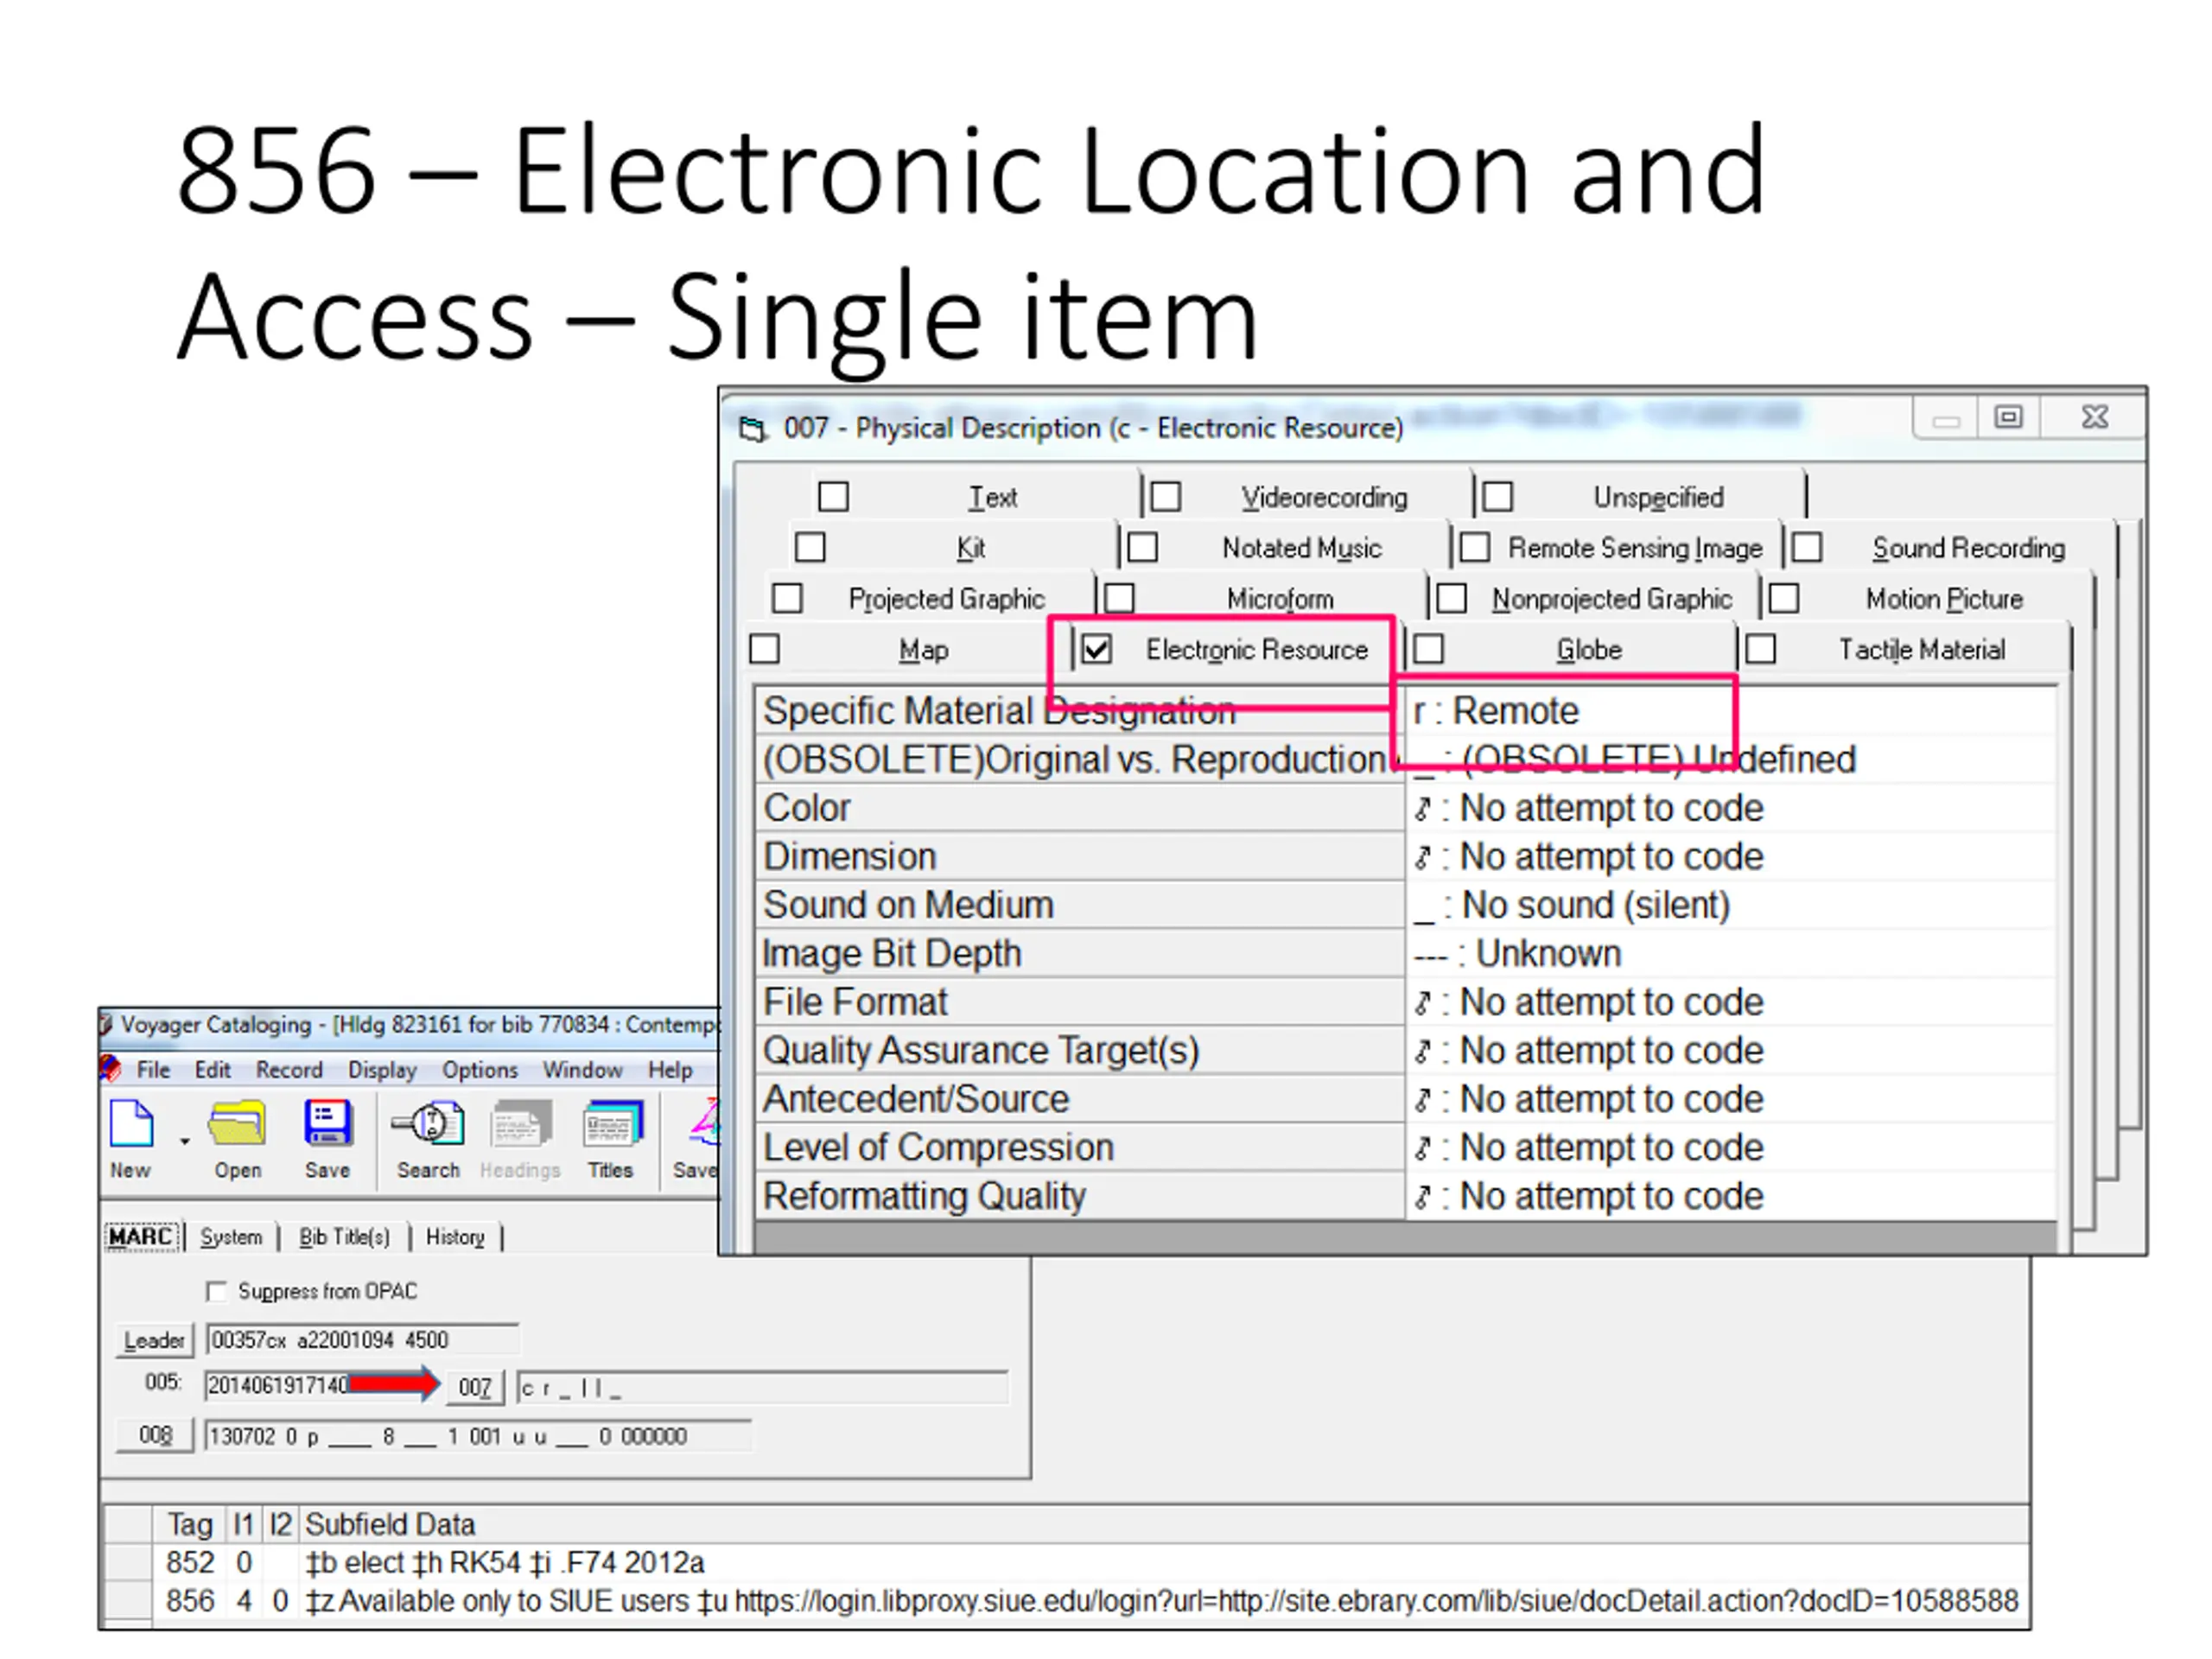Click the 008 value field

pyautogui.click(x=478, y=1437)
